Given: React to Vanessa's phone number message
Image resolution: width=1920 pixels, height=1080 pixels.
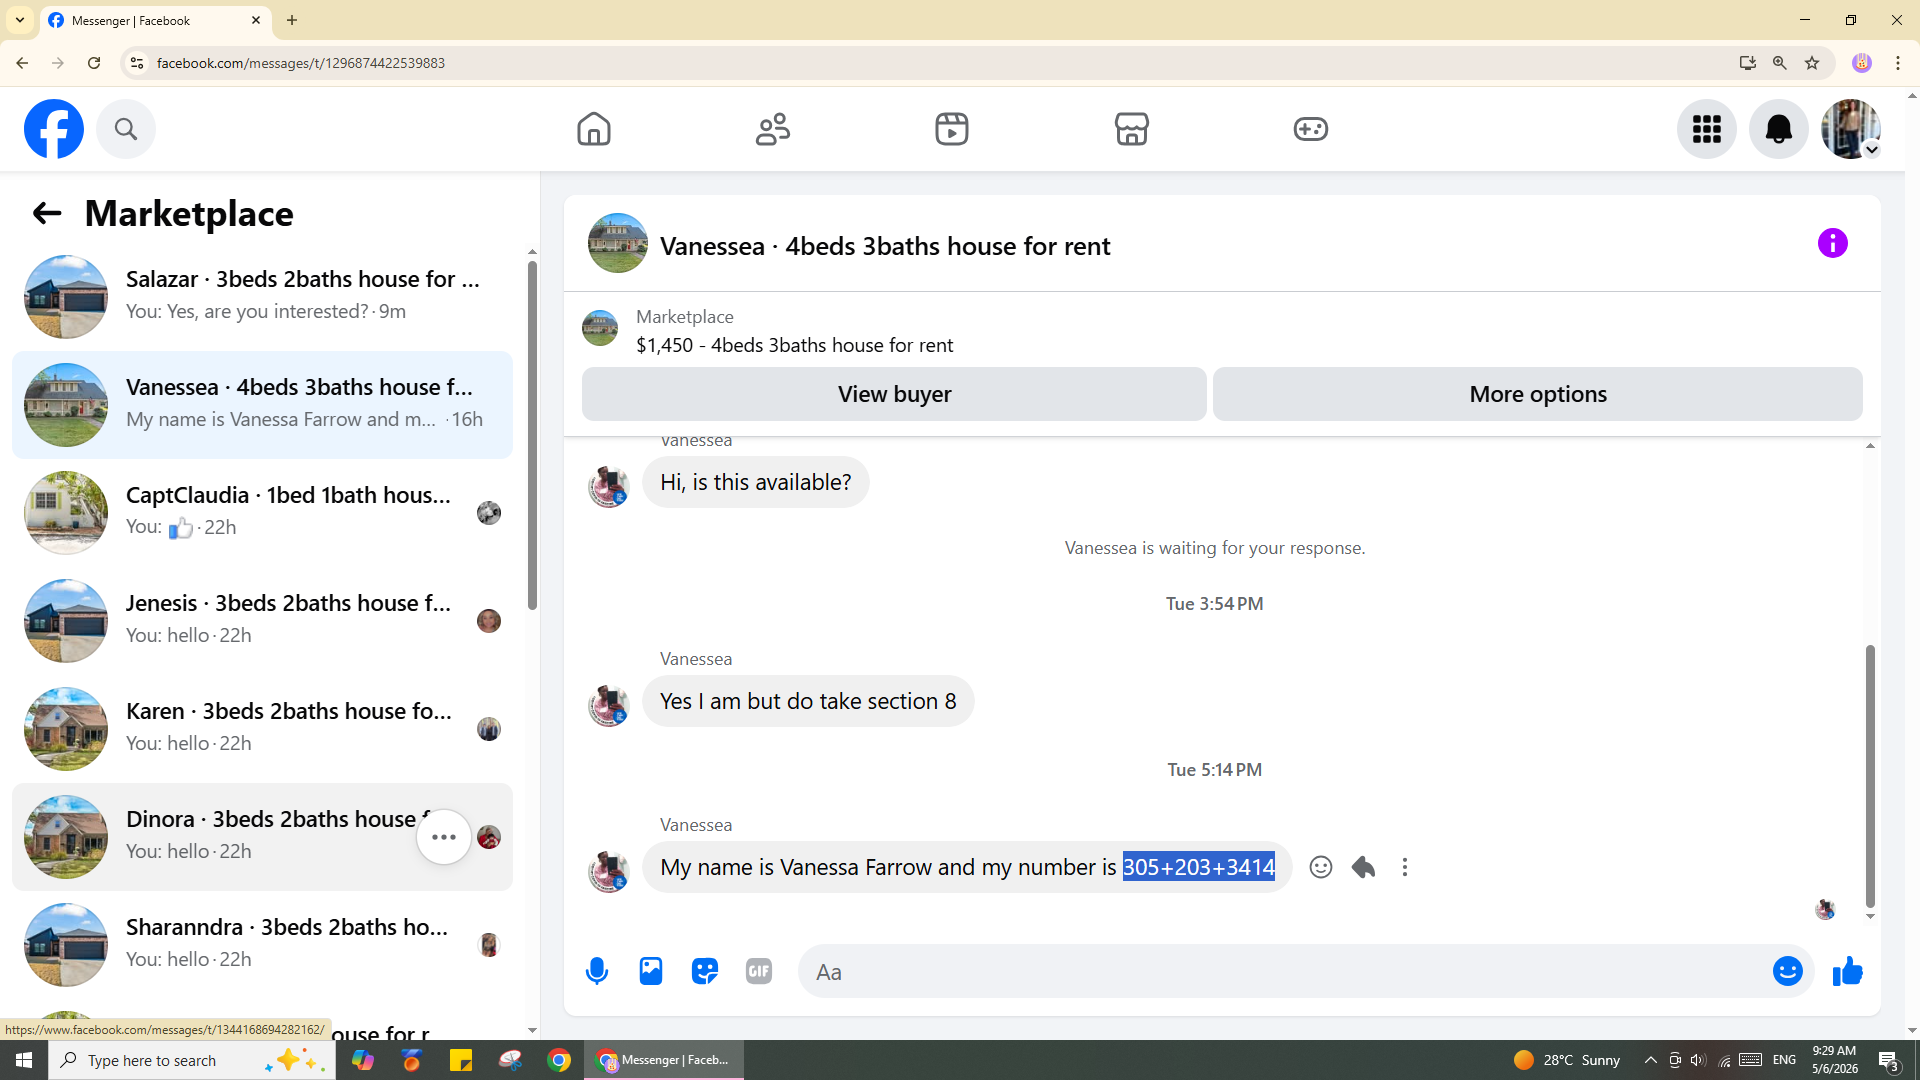Looking at the screenshot, I should 1321,867.
